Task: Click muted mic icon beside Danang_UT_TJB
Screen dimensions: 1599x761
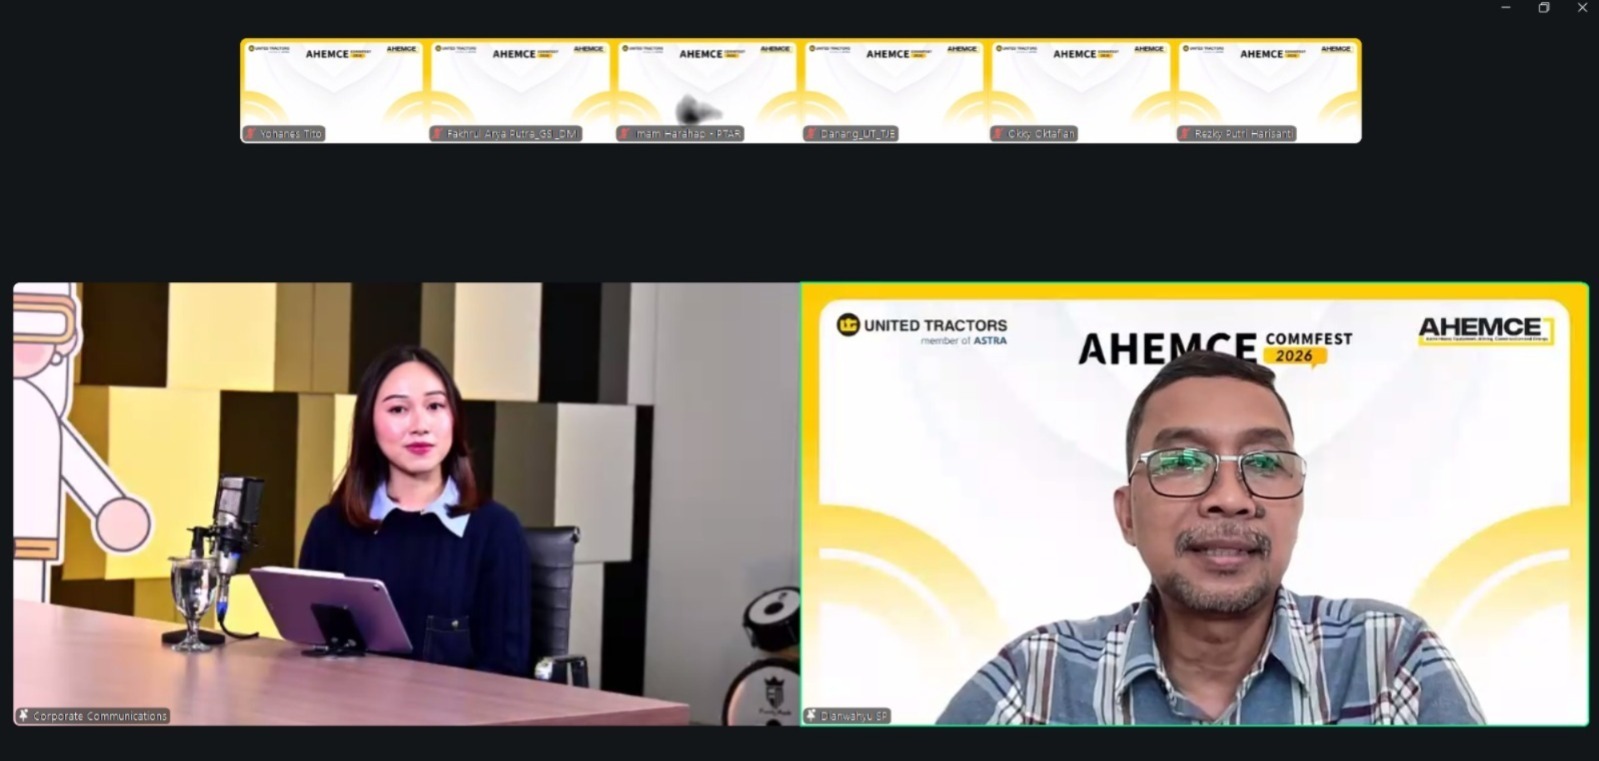Action: [812, 134]
